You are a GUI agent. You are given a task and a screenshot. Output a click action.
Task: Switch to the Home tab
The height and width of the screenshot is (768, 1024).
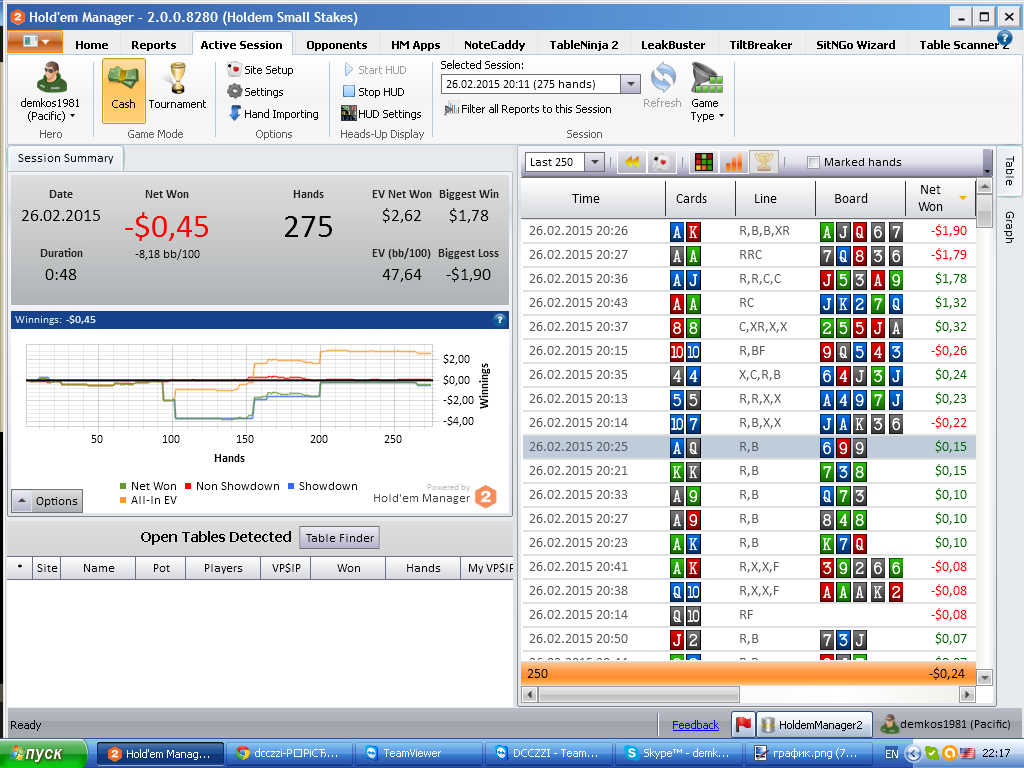[x=91, y=45]
